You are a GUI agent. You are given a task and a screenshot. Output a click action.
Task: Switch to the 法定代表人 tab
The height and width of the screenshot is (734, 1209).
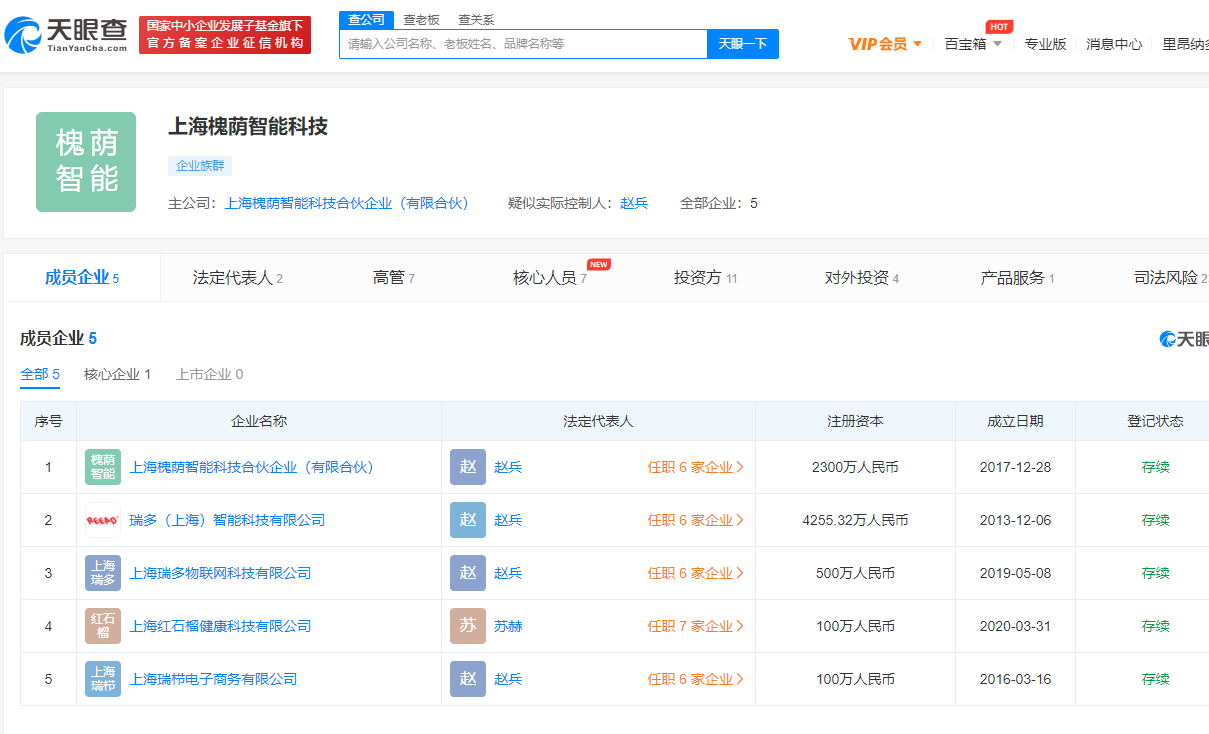pyautogui.click(x=237, y=278)
